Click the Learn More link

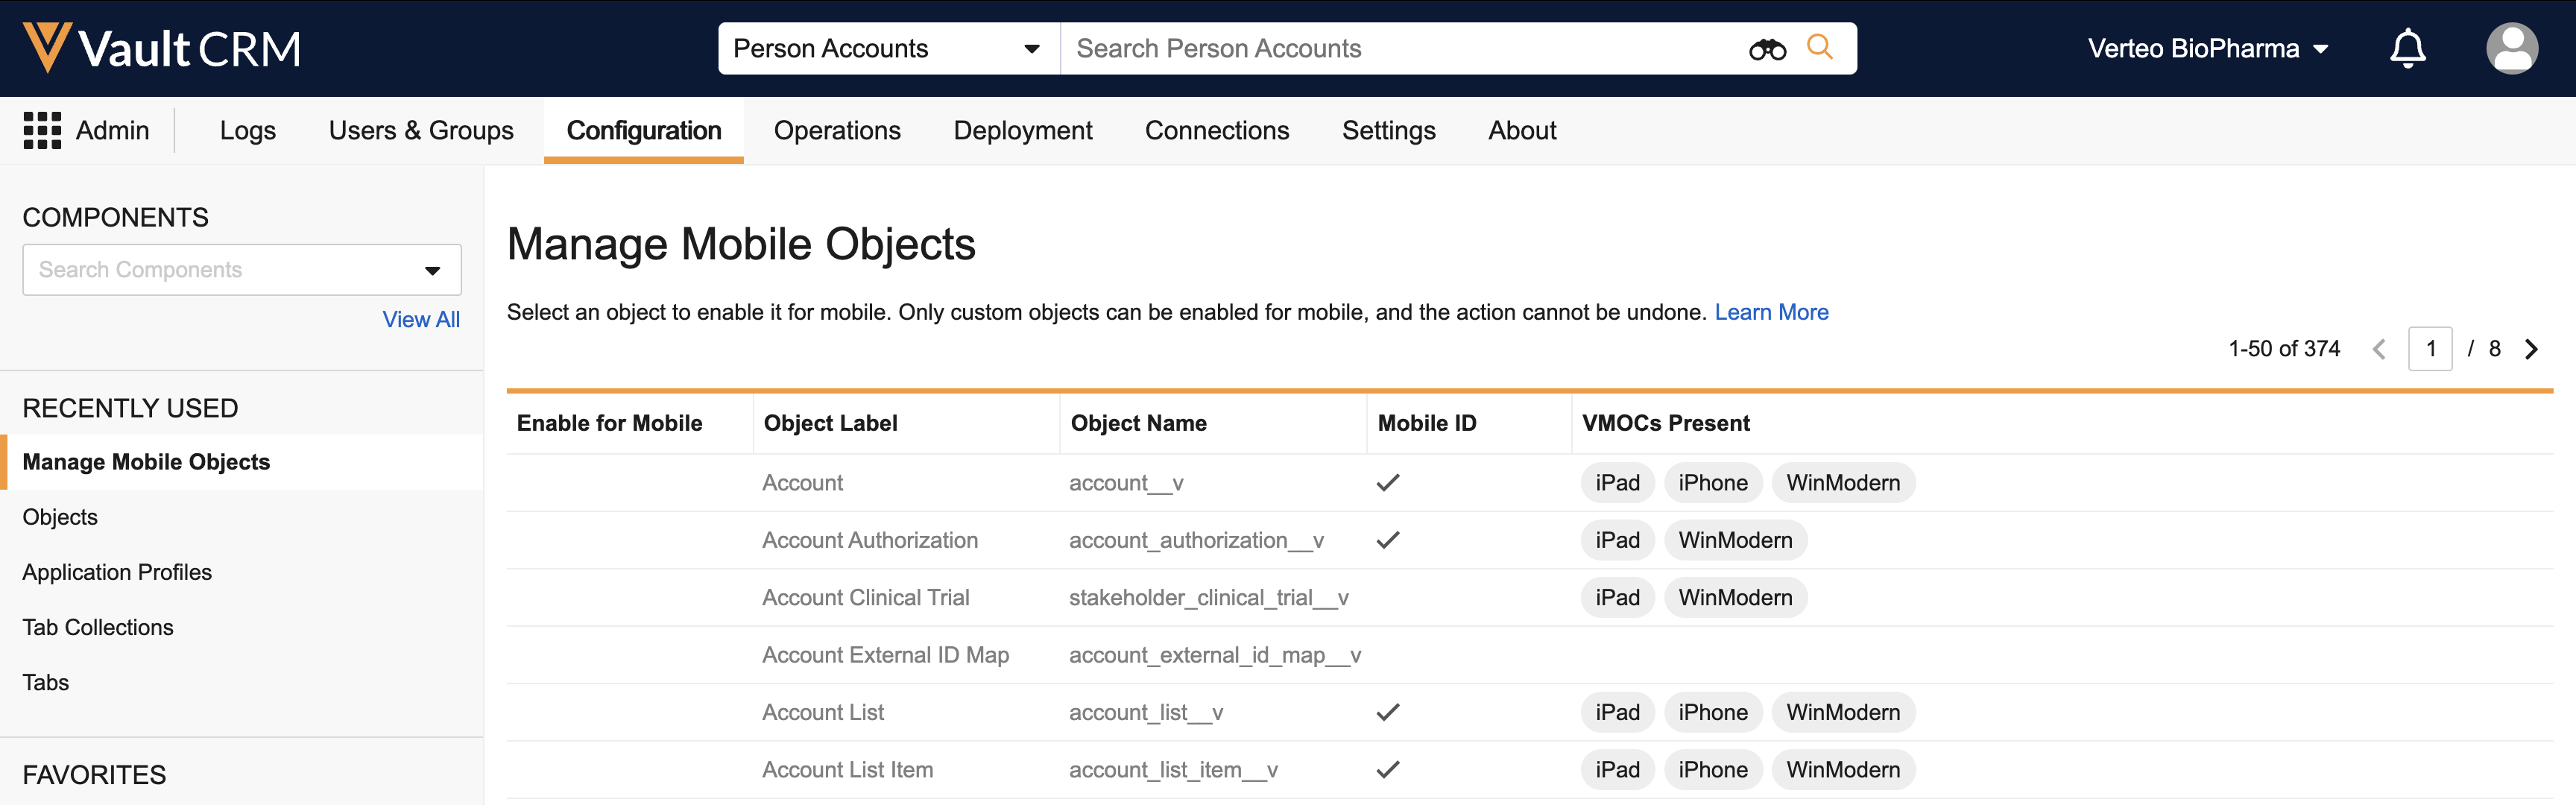coord(1771,312)
